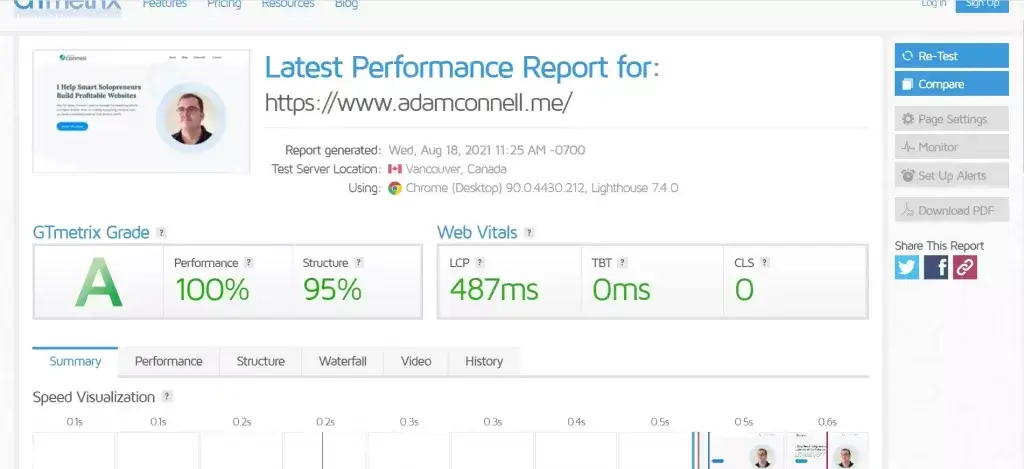
Task: Click the Log In link
Action: tap(934, 5)
